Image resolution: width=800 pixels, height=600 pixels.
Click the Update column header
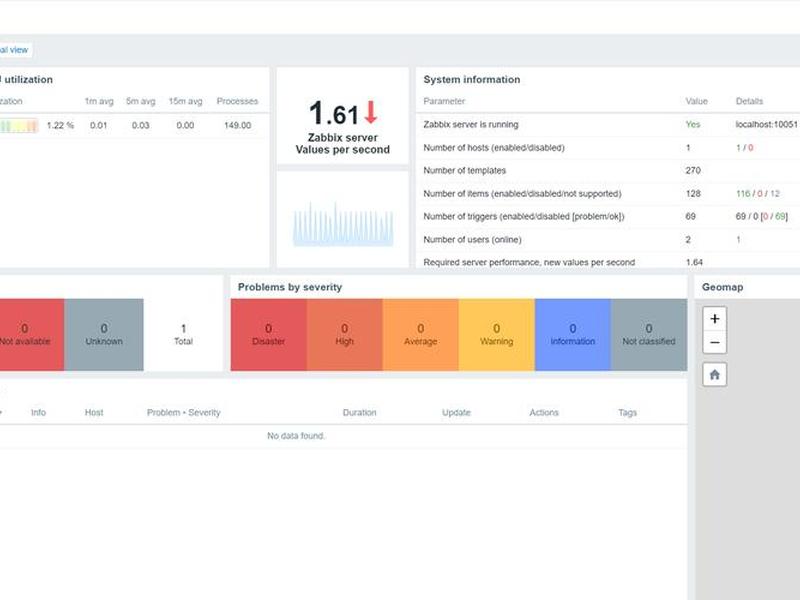pyautogui.click(x=456, y=412)
